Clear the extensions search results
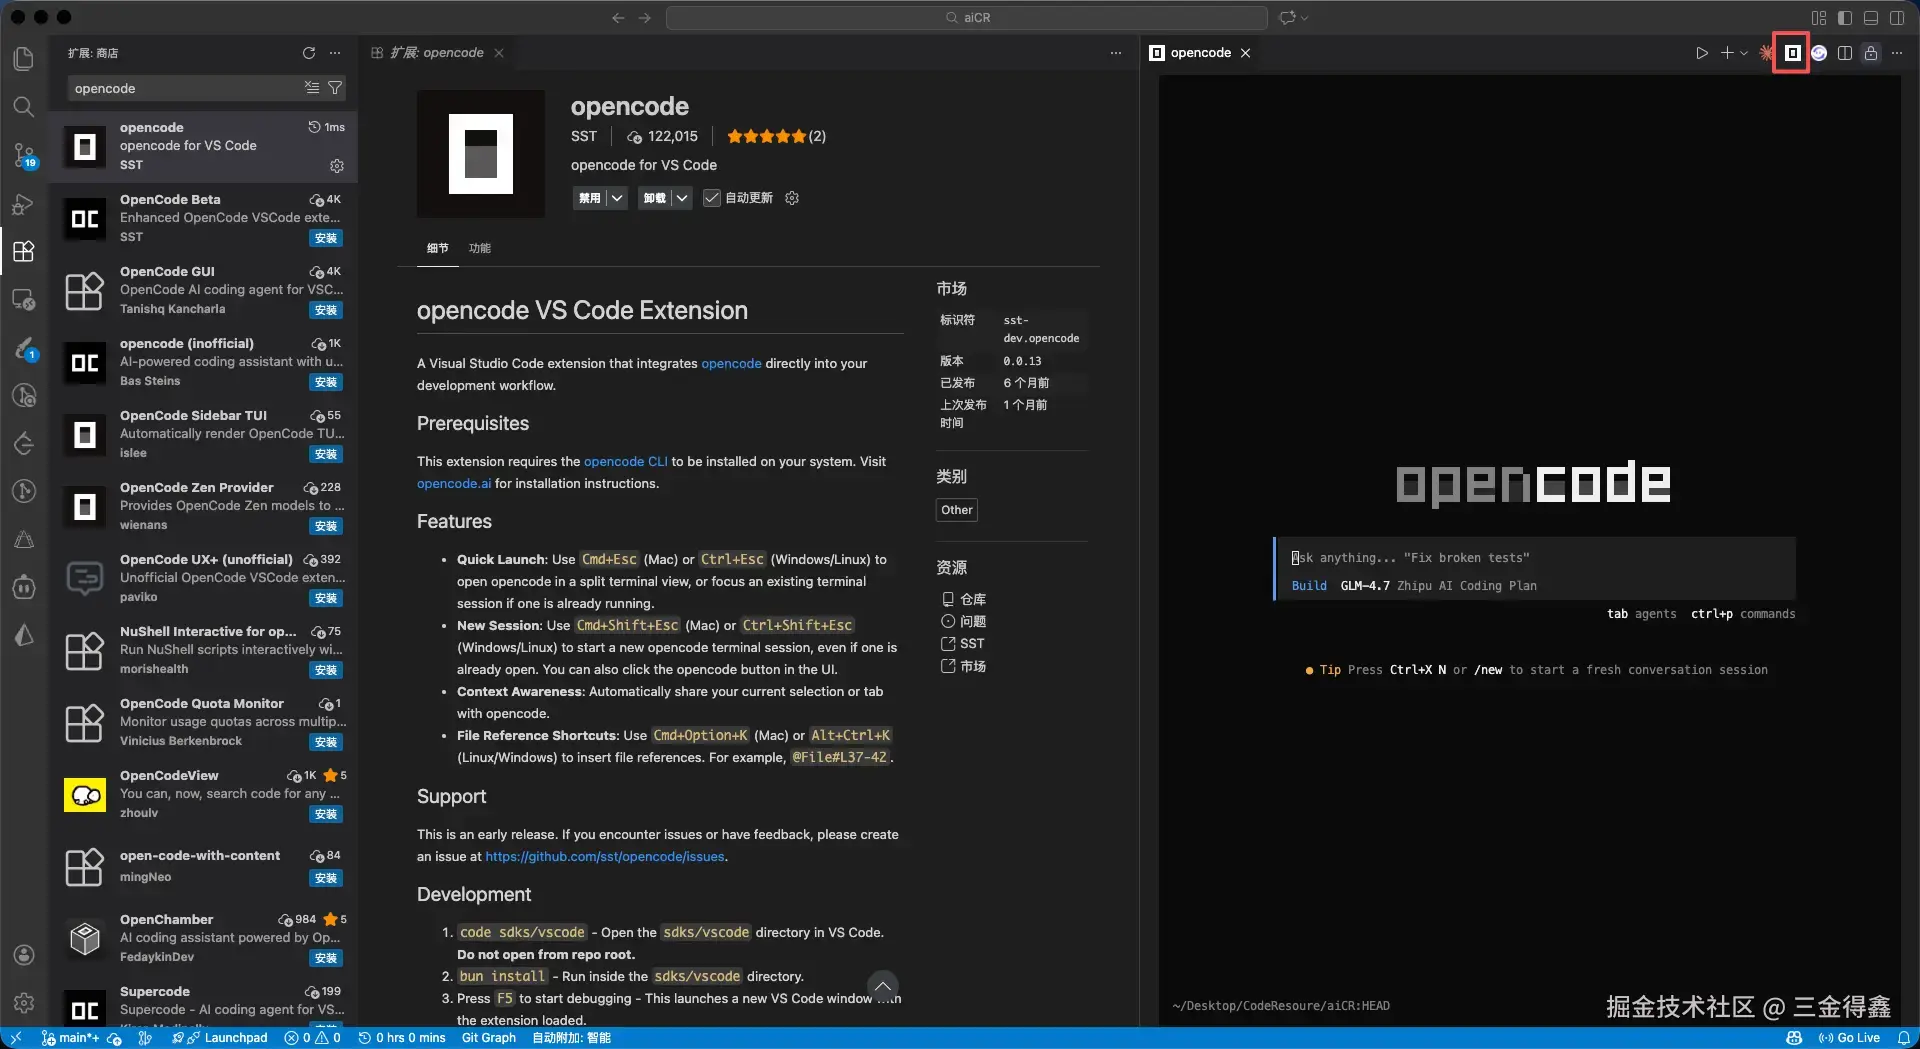This screenshot has width=1920, height=1049. [x=312, y=88]
